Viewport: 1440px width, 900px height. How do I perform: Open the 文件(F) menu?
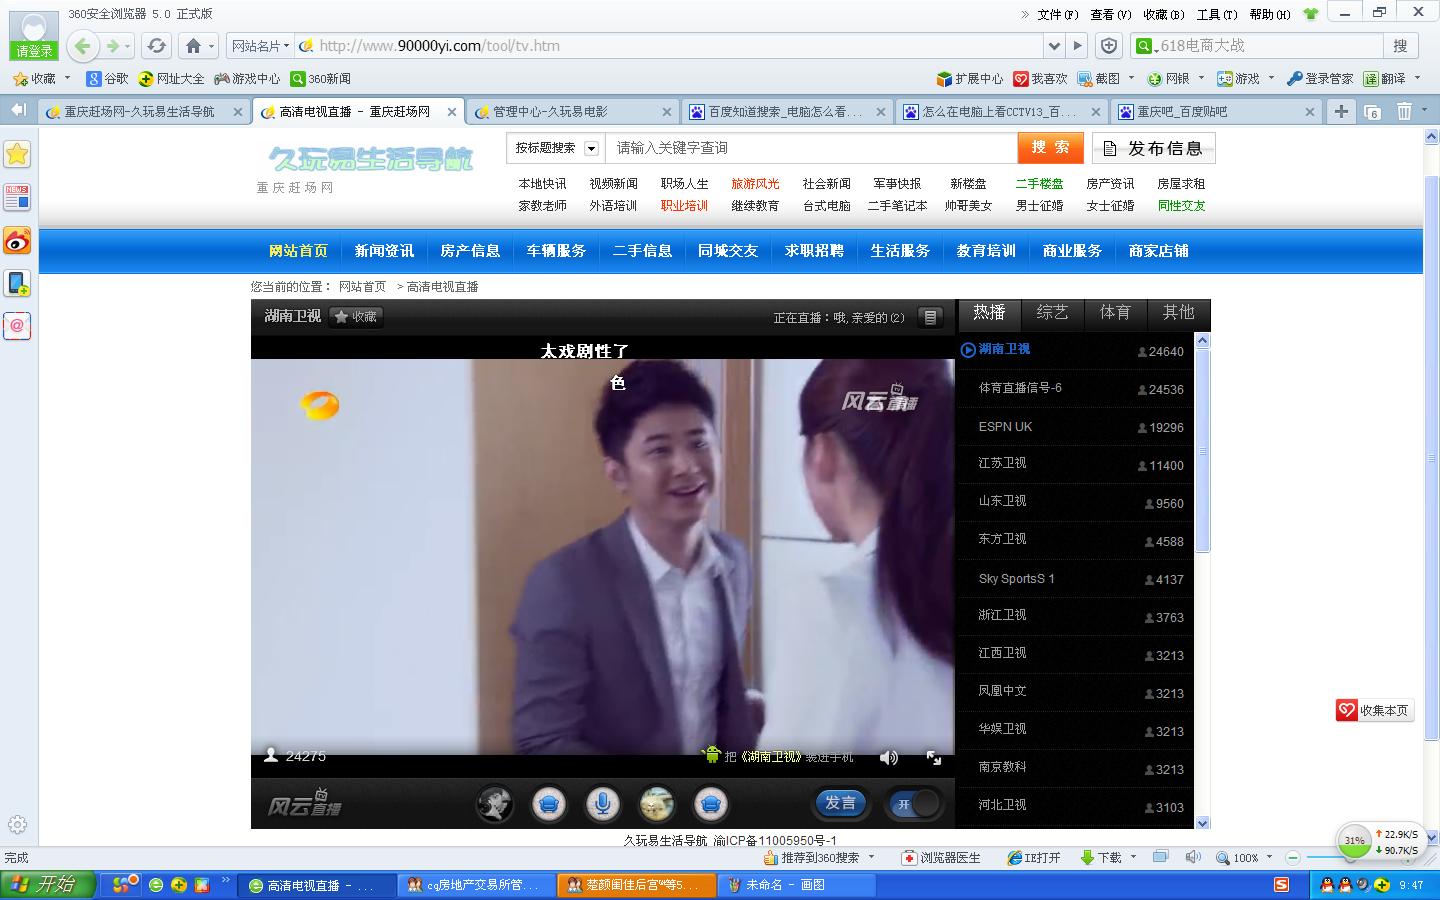pyautogui.click(x=1057, y=14)
